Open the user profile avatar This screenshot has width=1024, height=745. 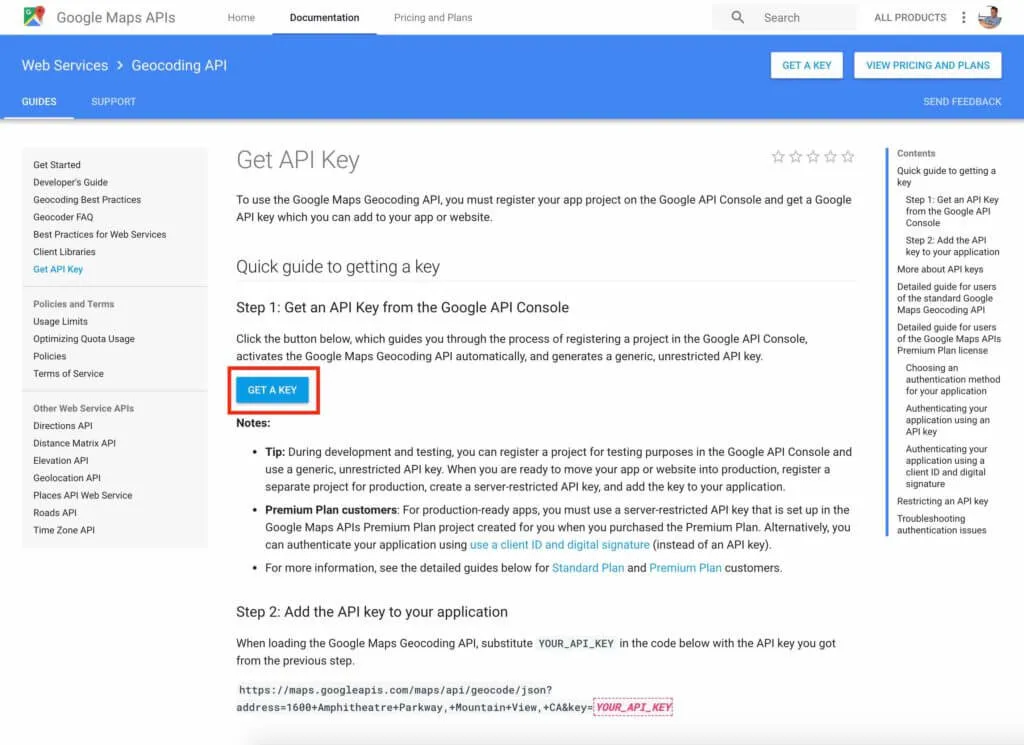(989, 17)
